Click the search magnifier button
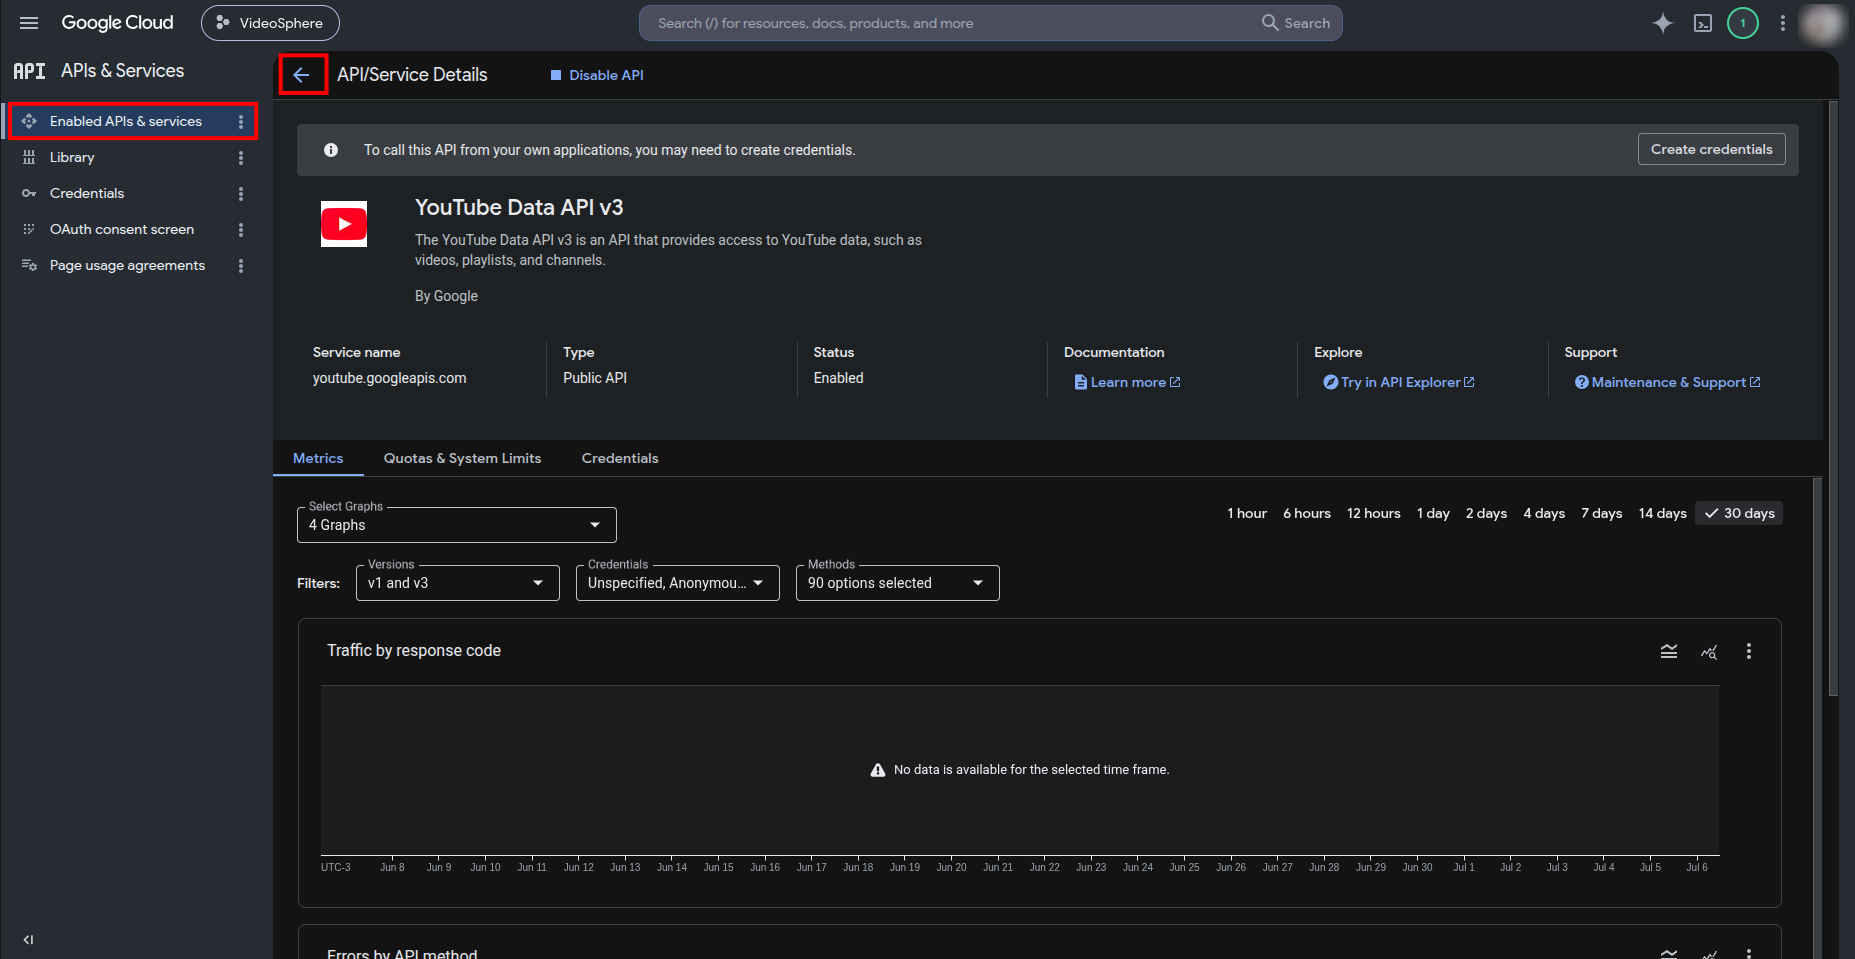 [1296, 23]
